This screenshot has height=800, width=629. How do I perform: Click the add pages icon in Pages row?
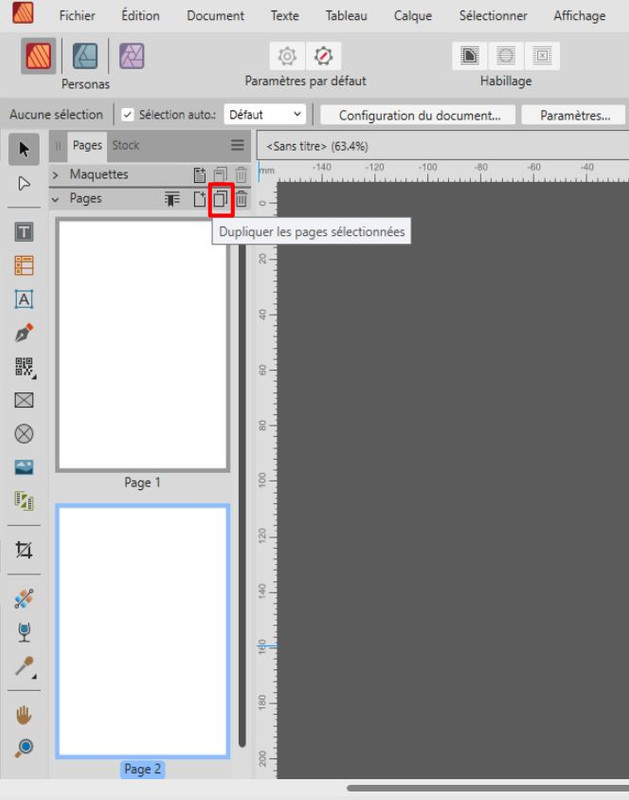coord(199,199)
